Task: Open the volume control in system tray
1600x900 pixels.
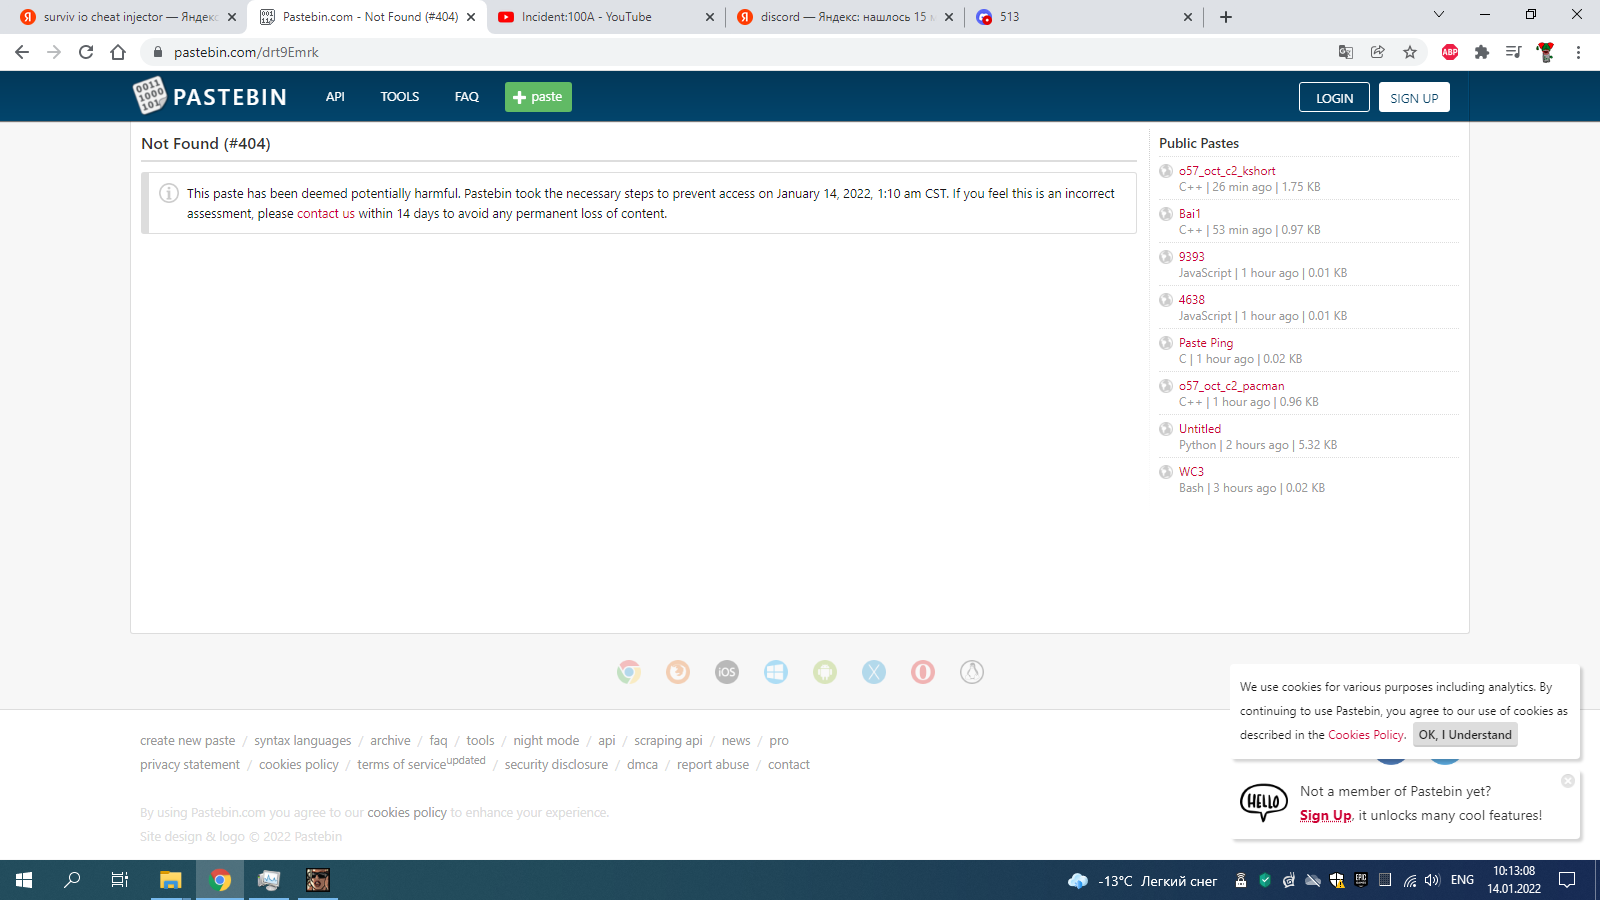Action: coord(1430,881)
